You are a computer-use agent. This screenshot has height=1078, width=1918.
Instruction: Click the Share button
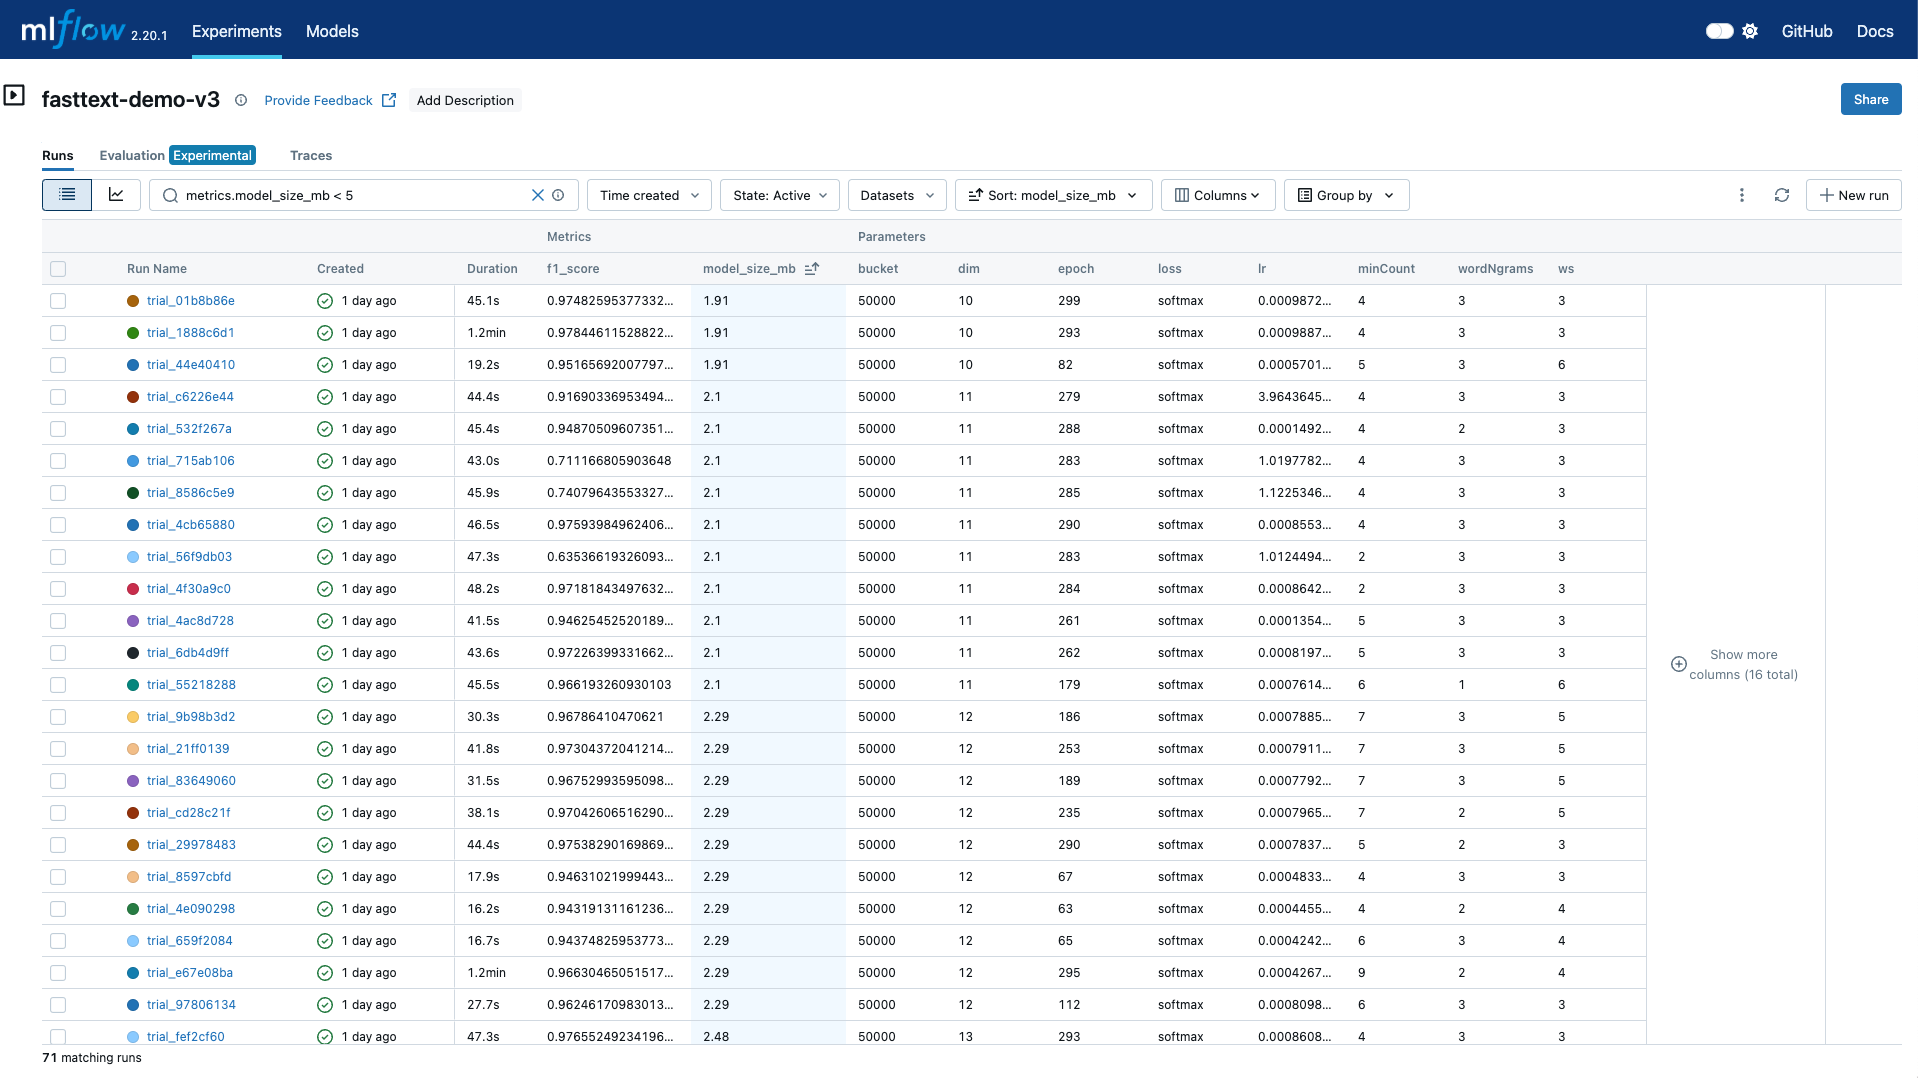pos(1870,99)
